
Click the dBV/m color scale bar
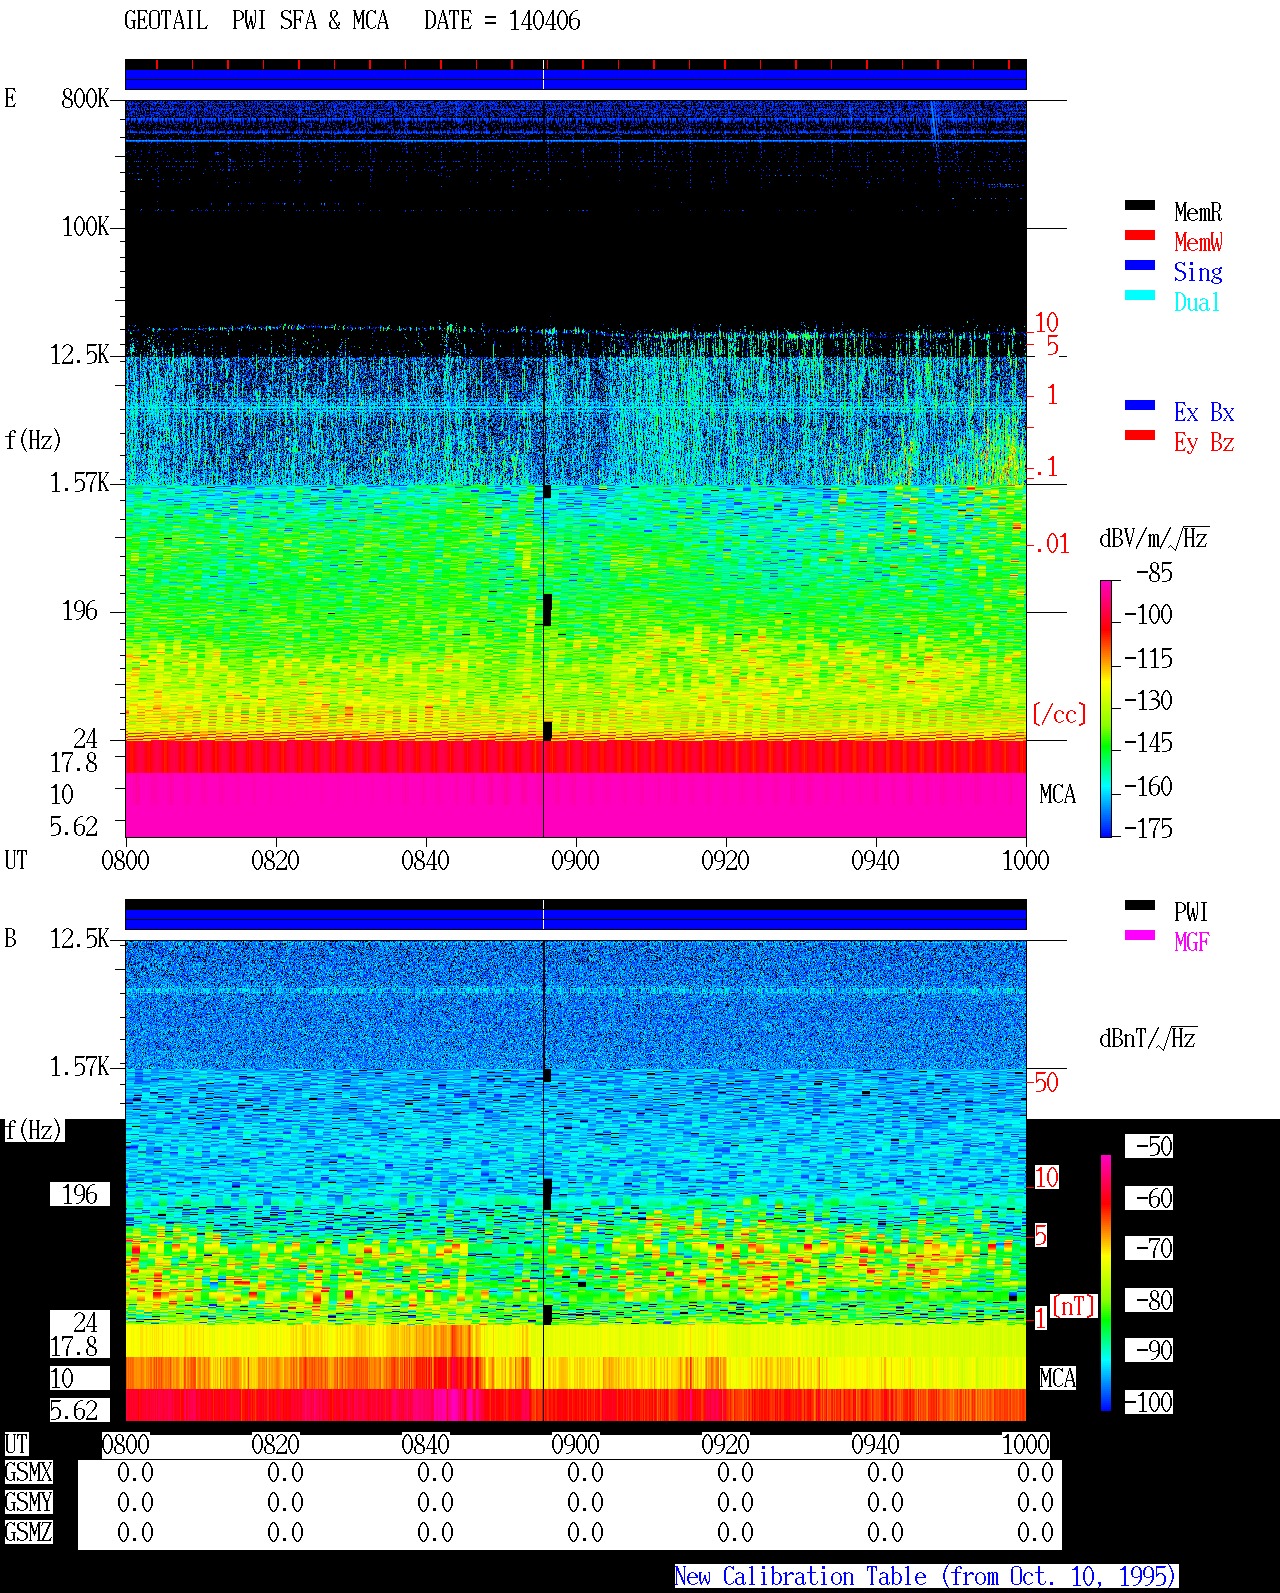(x=1106, y=708)
